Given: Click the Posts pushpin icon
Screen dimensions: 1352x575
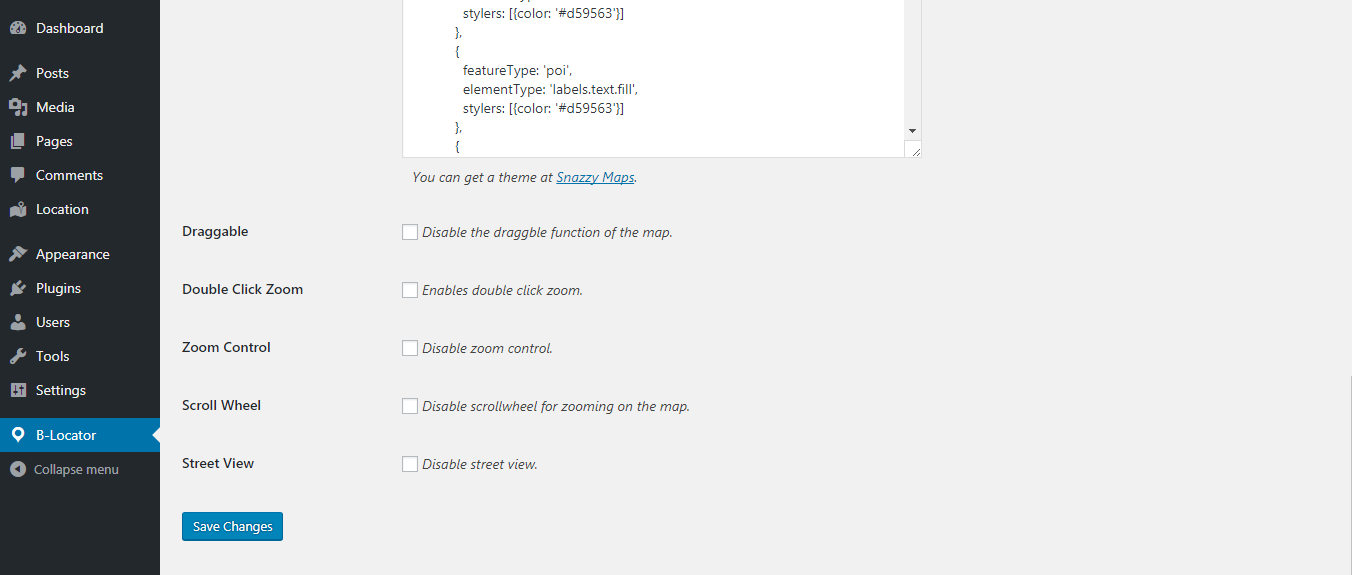Looking at the screenshot, I should [x=18, y=73].
